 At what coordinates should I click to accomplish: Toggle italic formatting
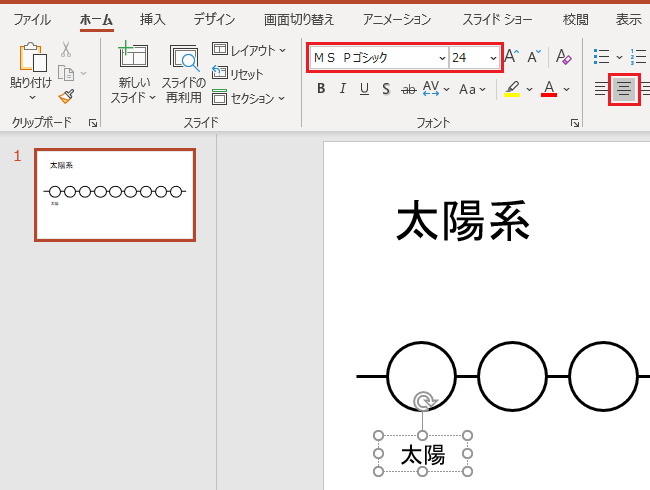pos(342,88)
